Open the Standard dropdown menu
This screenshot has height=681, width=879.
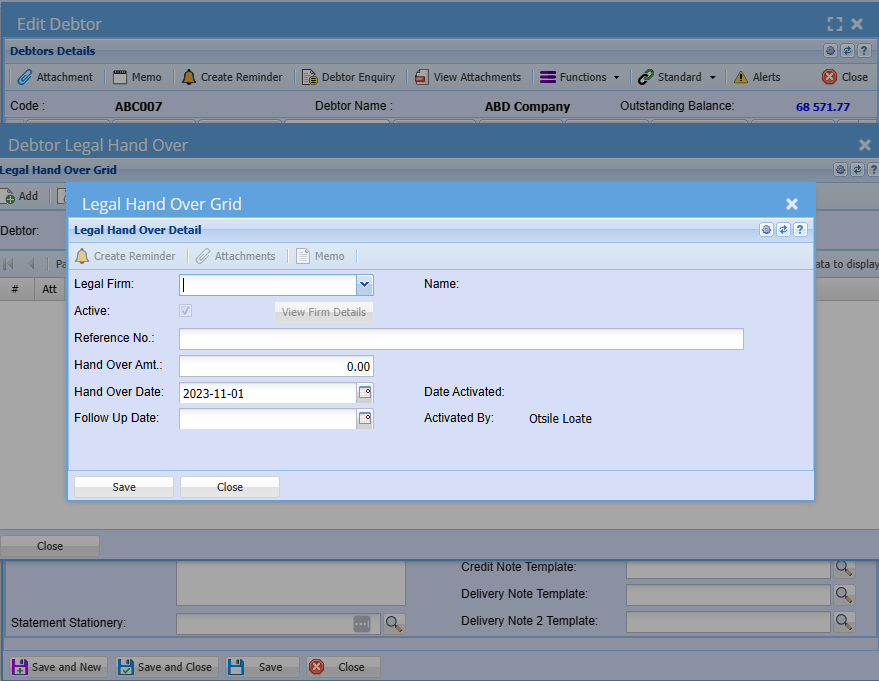(x=677, y=77)
